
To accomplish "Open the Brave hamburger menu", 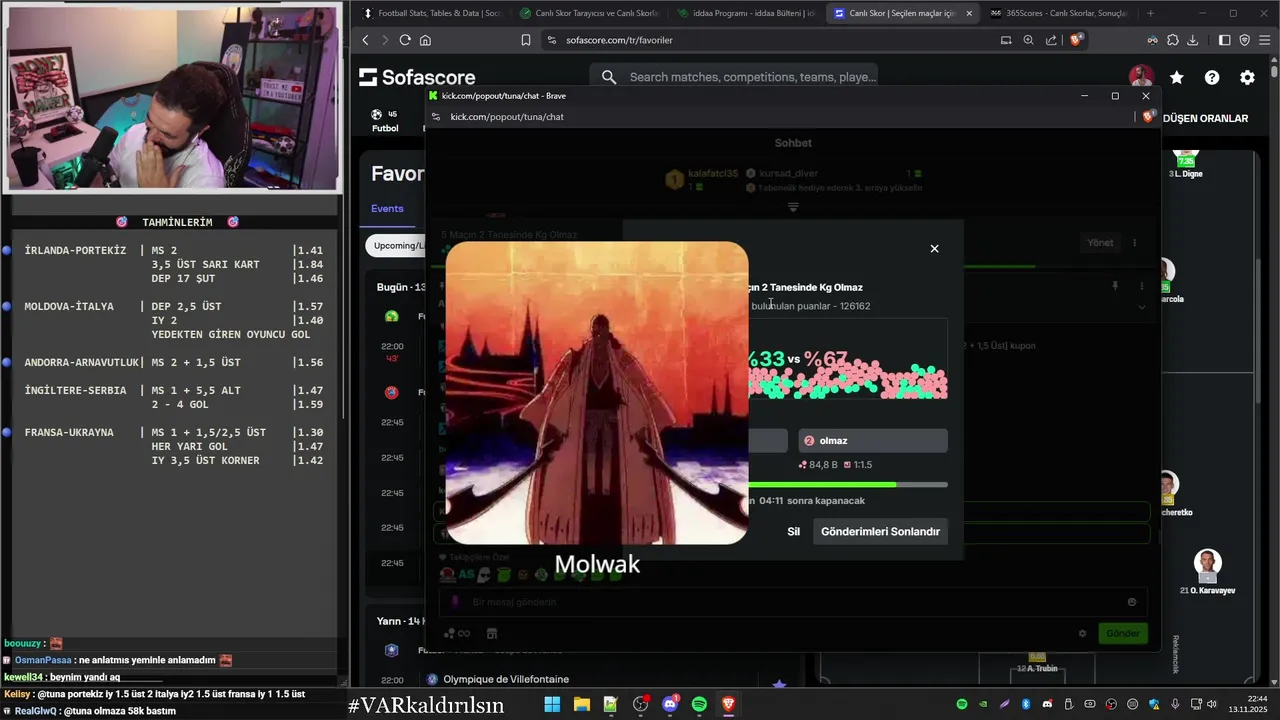I will tap(1265, 40).
